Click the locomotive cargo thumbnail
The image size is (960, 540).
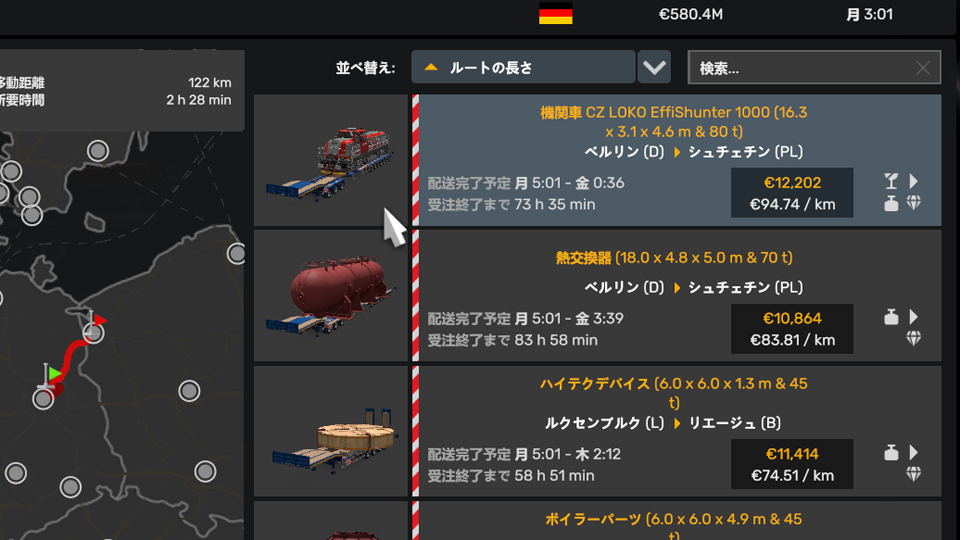point(331,160)
